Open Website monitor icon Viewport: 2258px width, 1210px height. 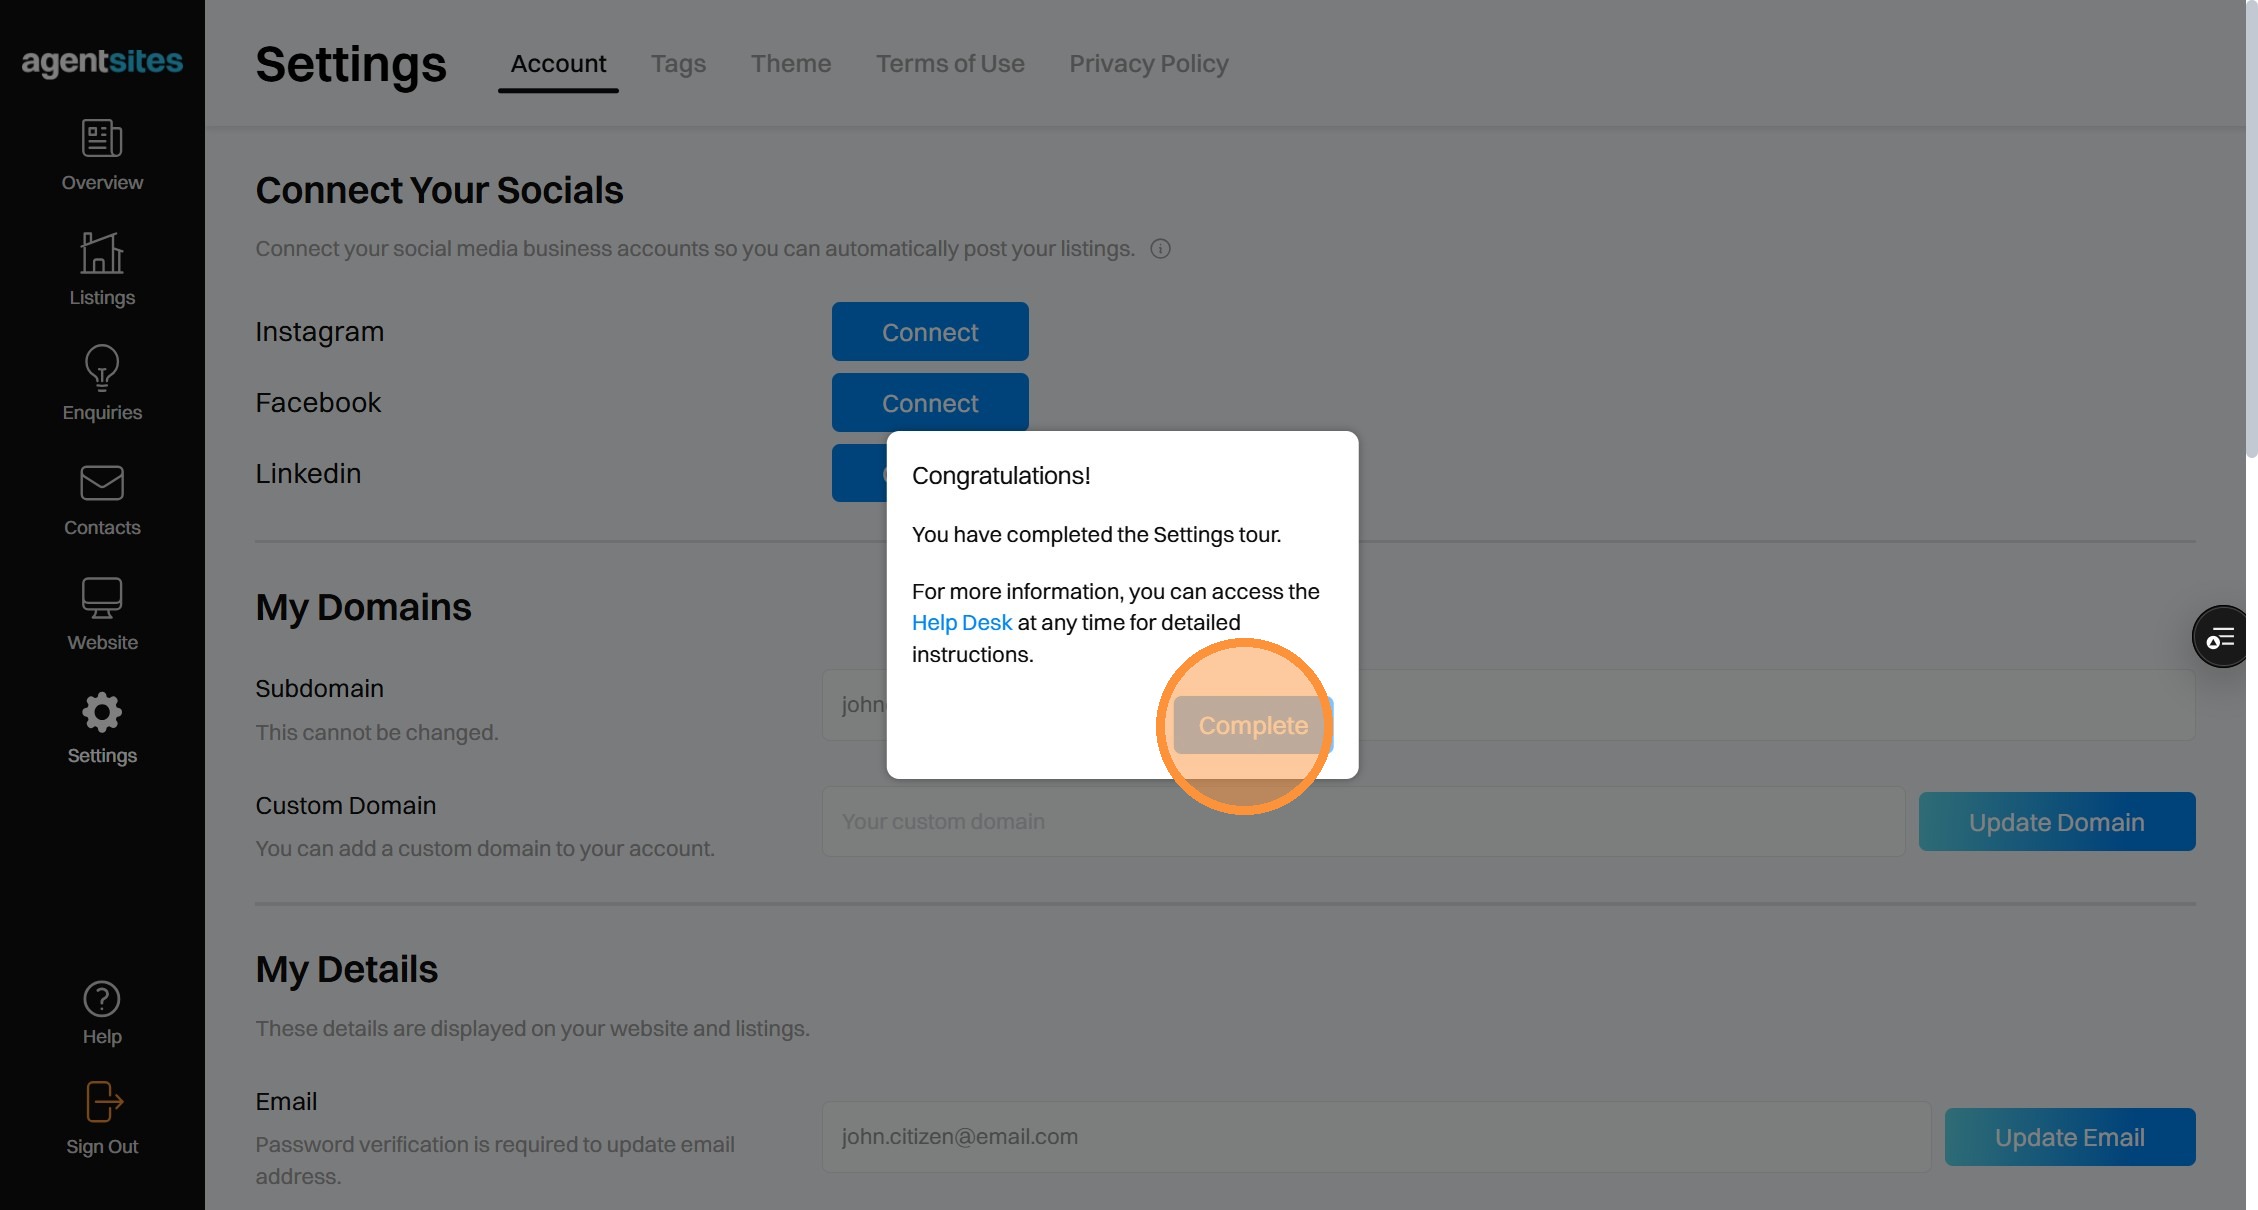click(102, 599)
